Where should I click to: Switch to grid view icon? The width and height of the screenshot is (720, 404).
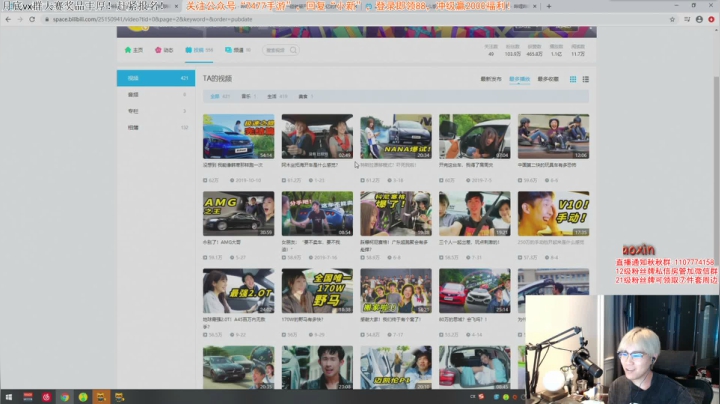tap(573, 79)
